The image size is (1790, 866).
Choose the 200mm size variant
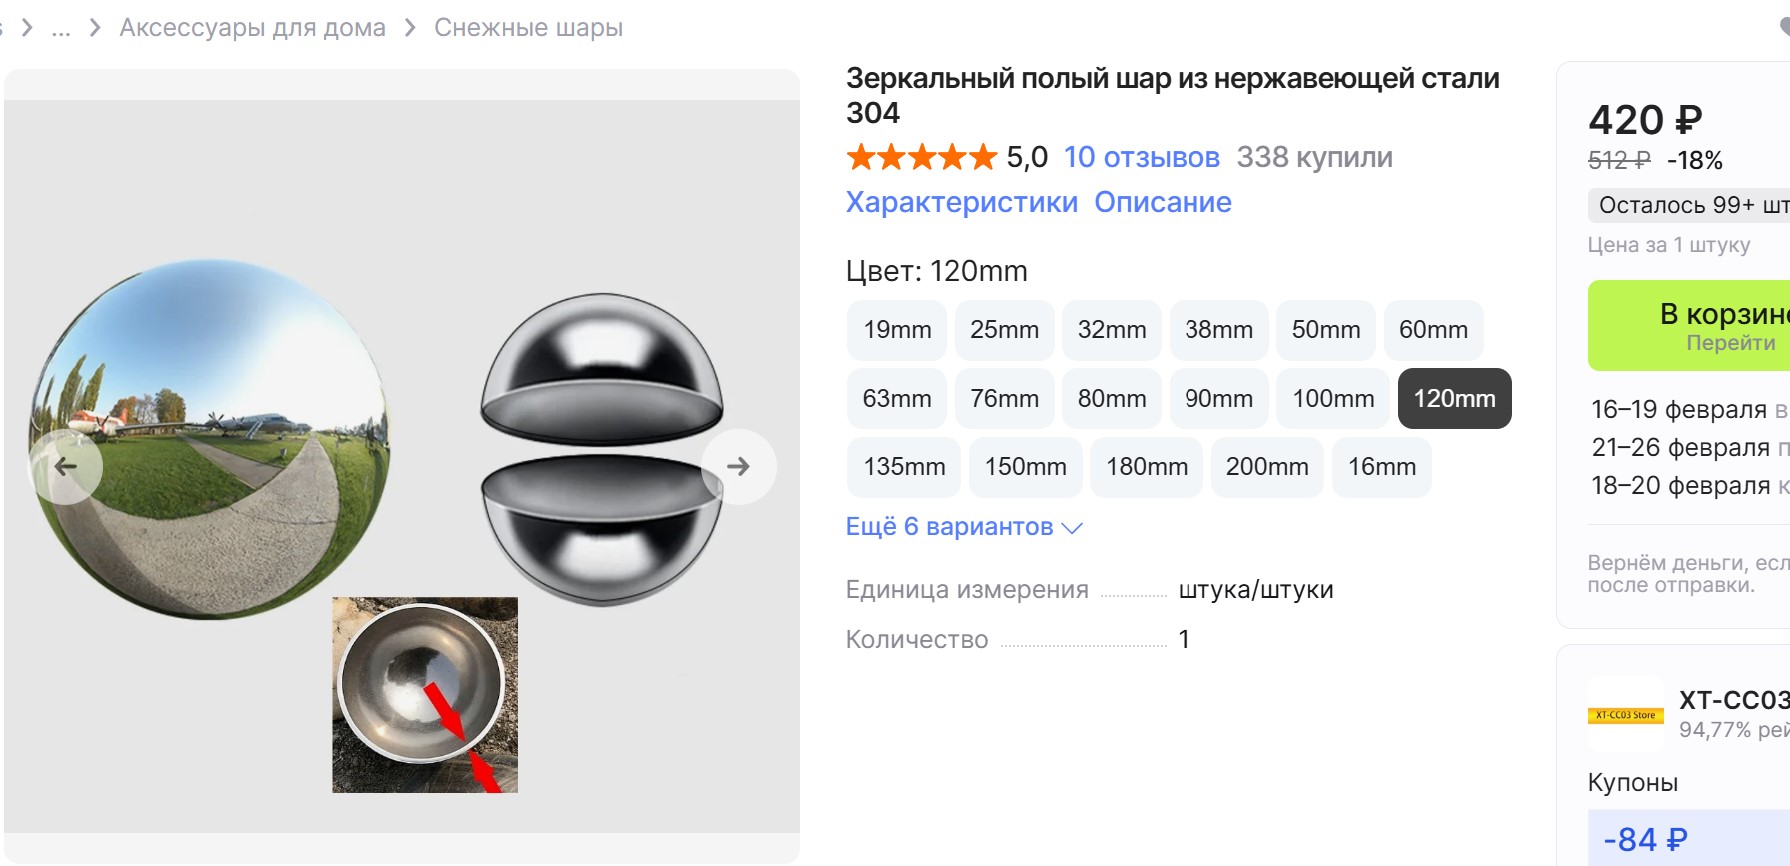click(1267, 467)
